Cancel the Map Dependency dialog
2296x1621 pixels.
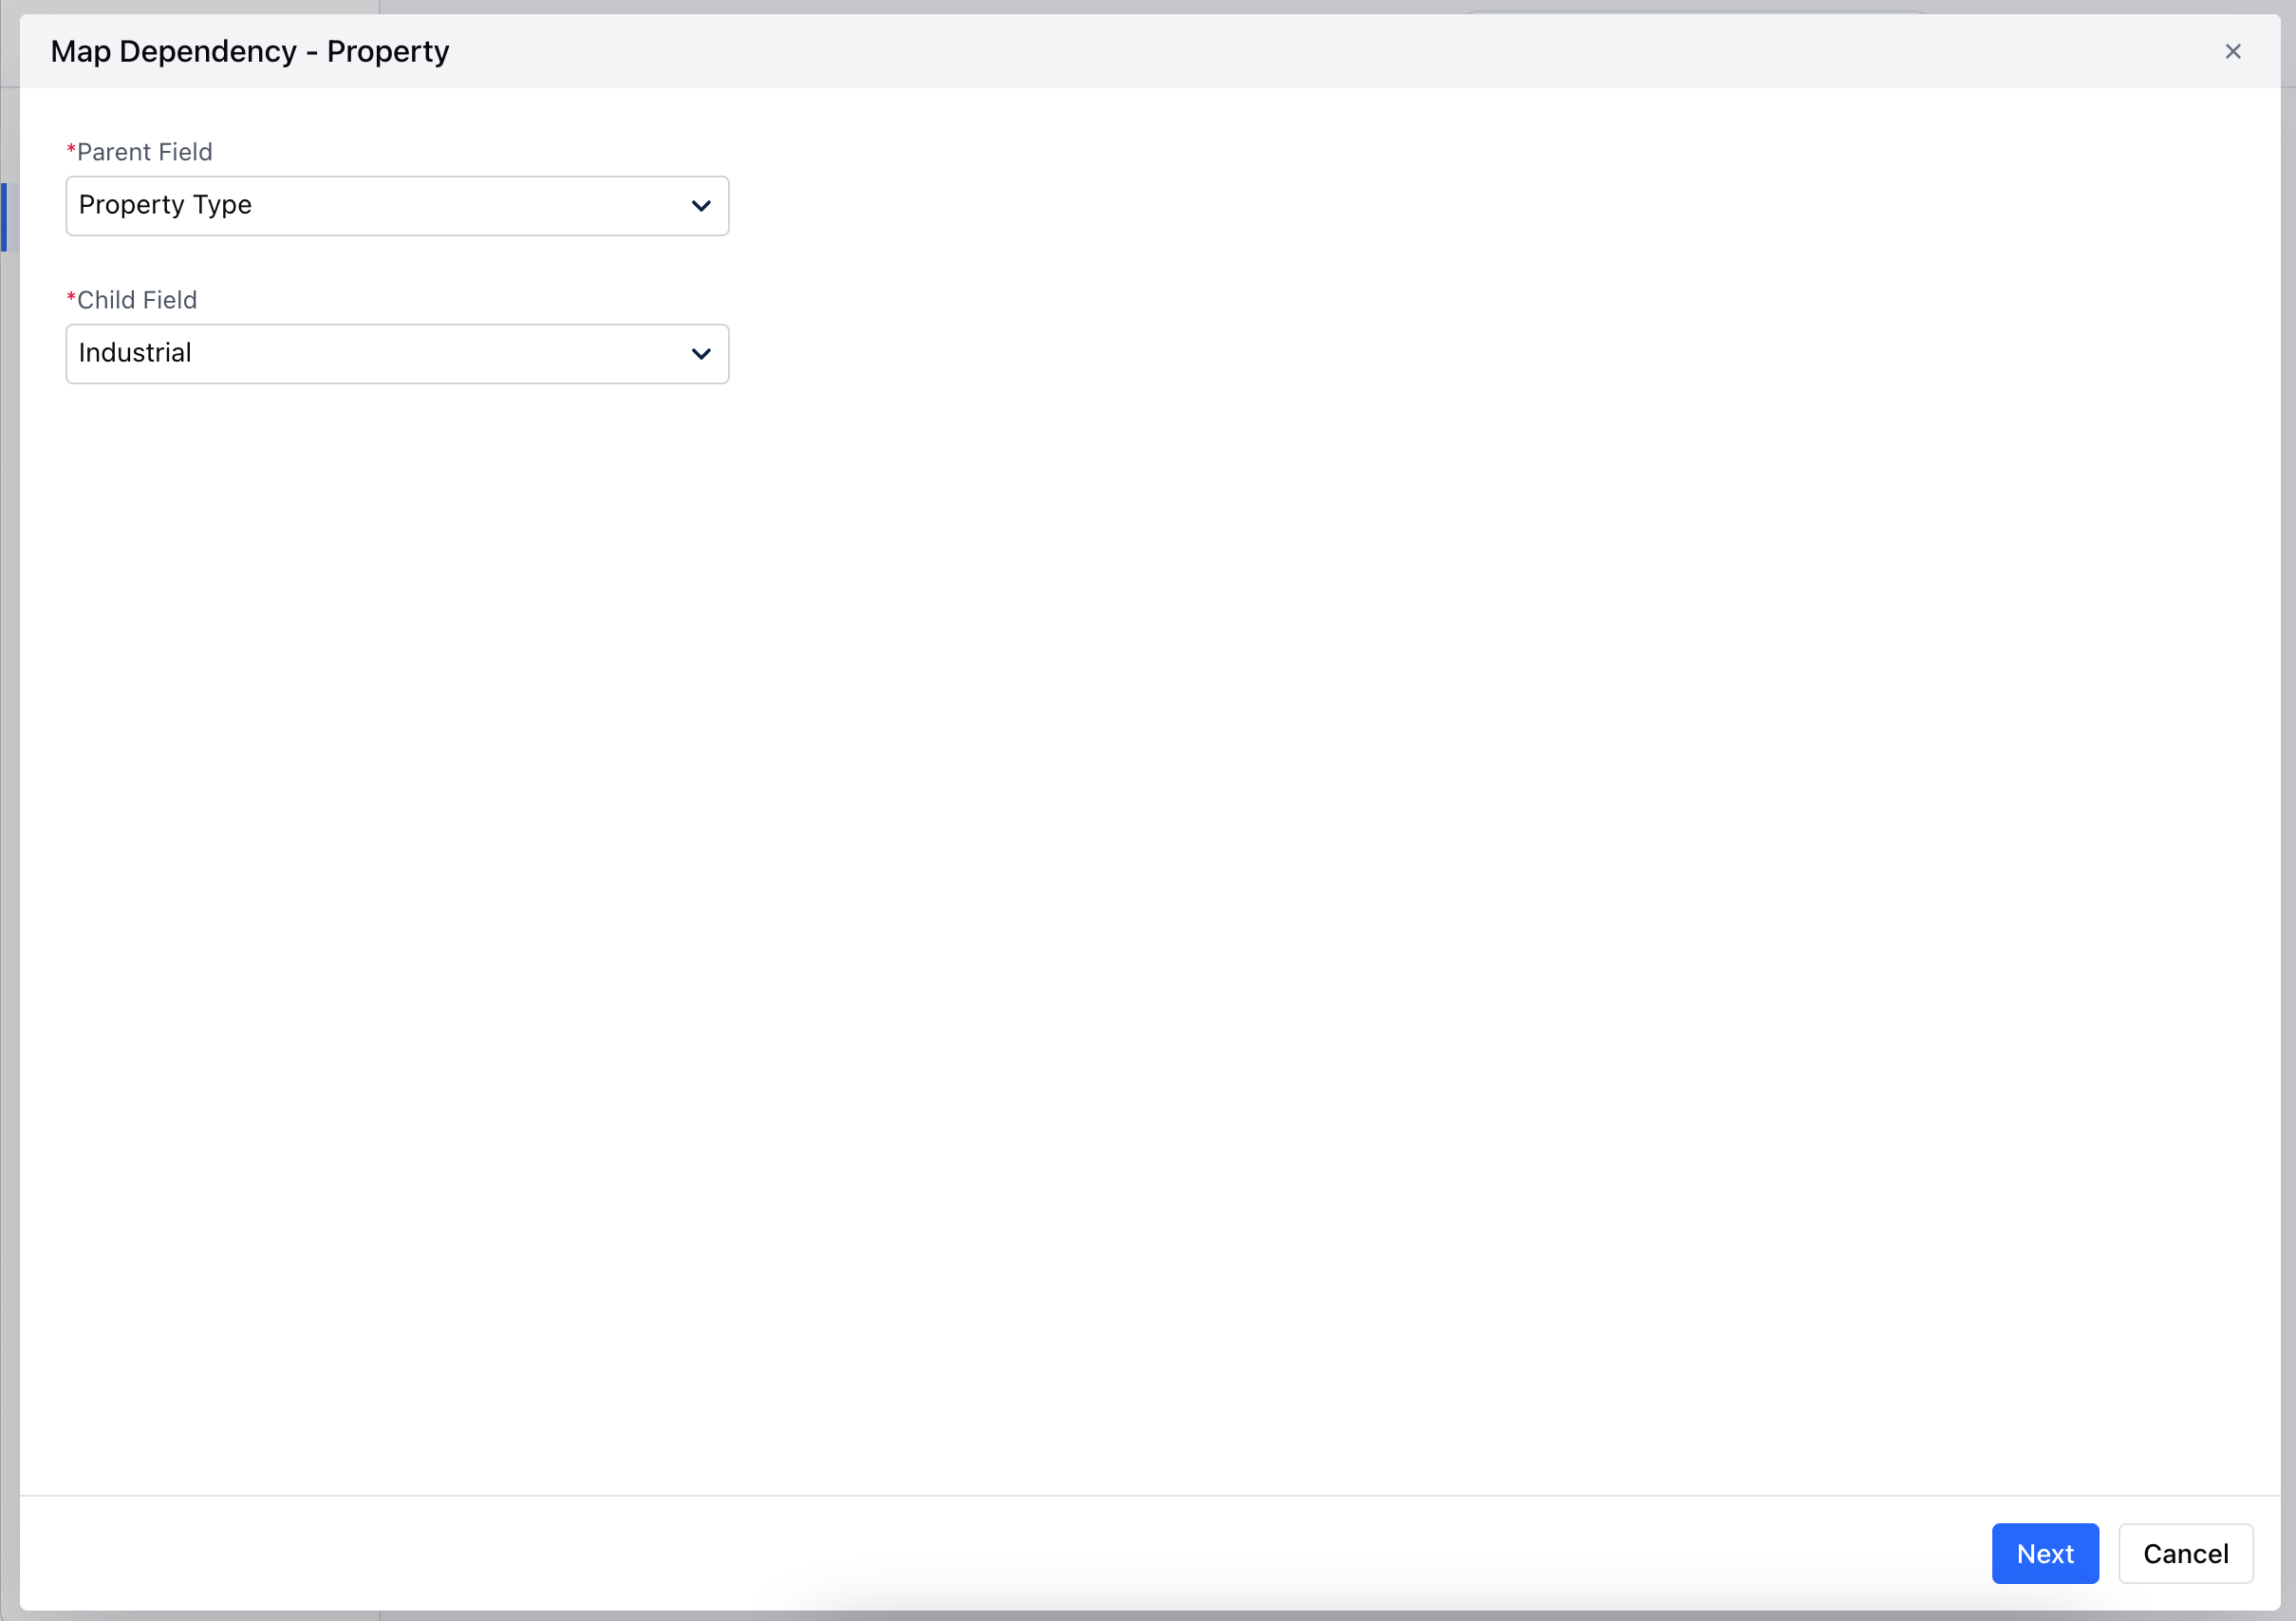[x=2185, y=1553]
